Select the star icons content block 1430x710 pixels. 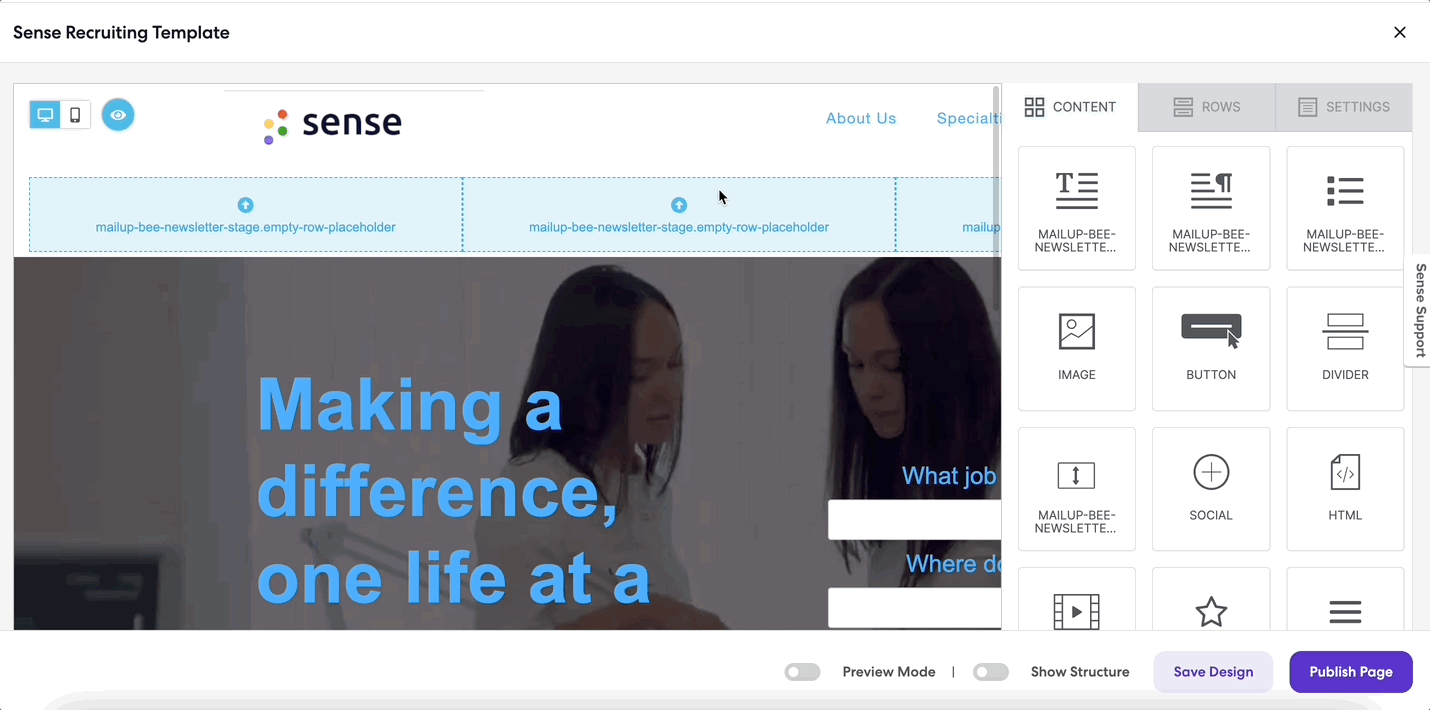point(1211,600)
